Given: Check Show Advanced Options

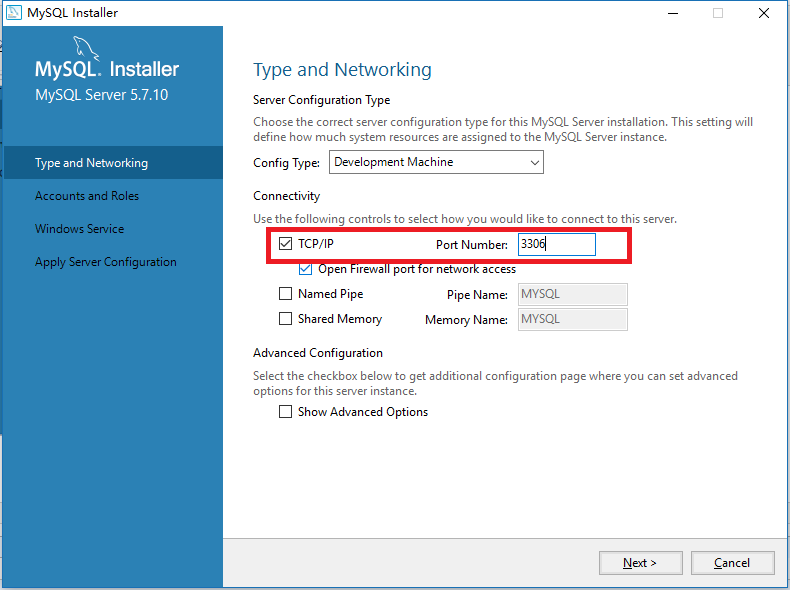Looking at the screenshot, I should 285,412.
